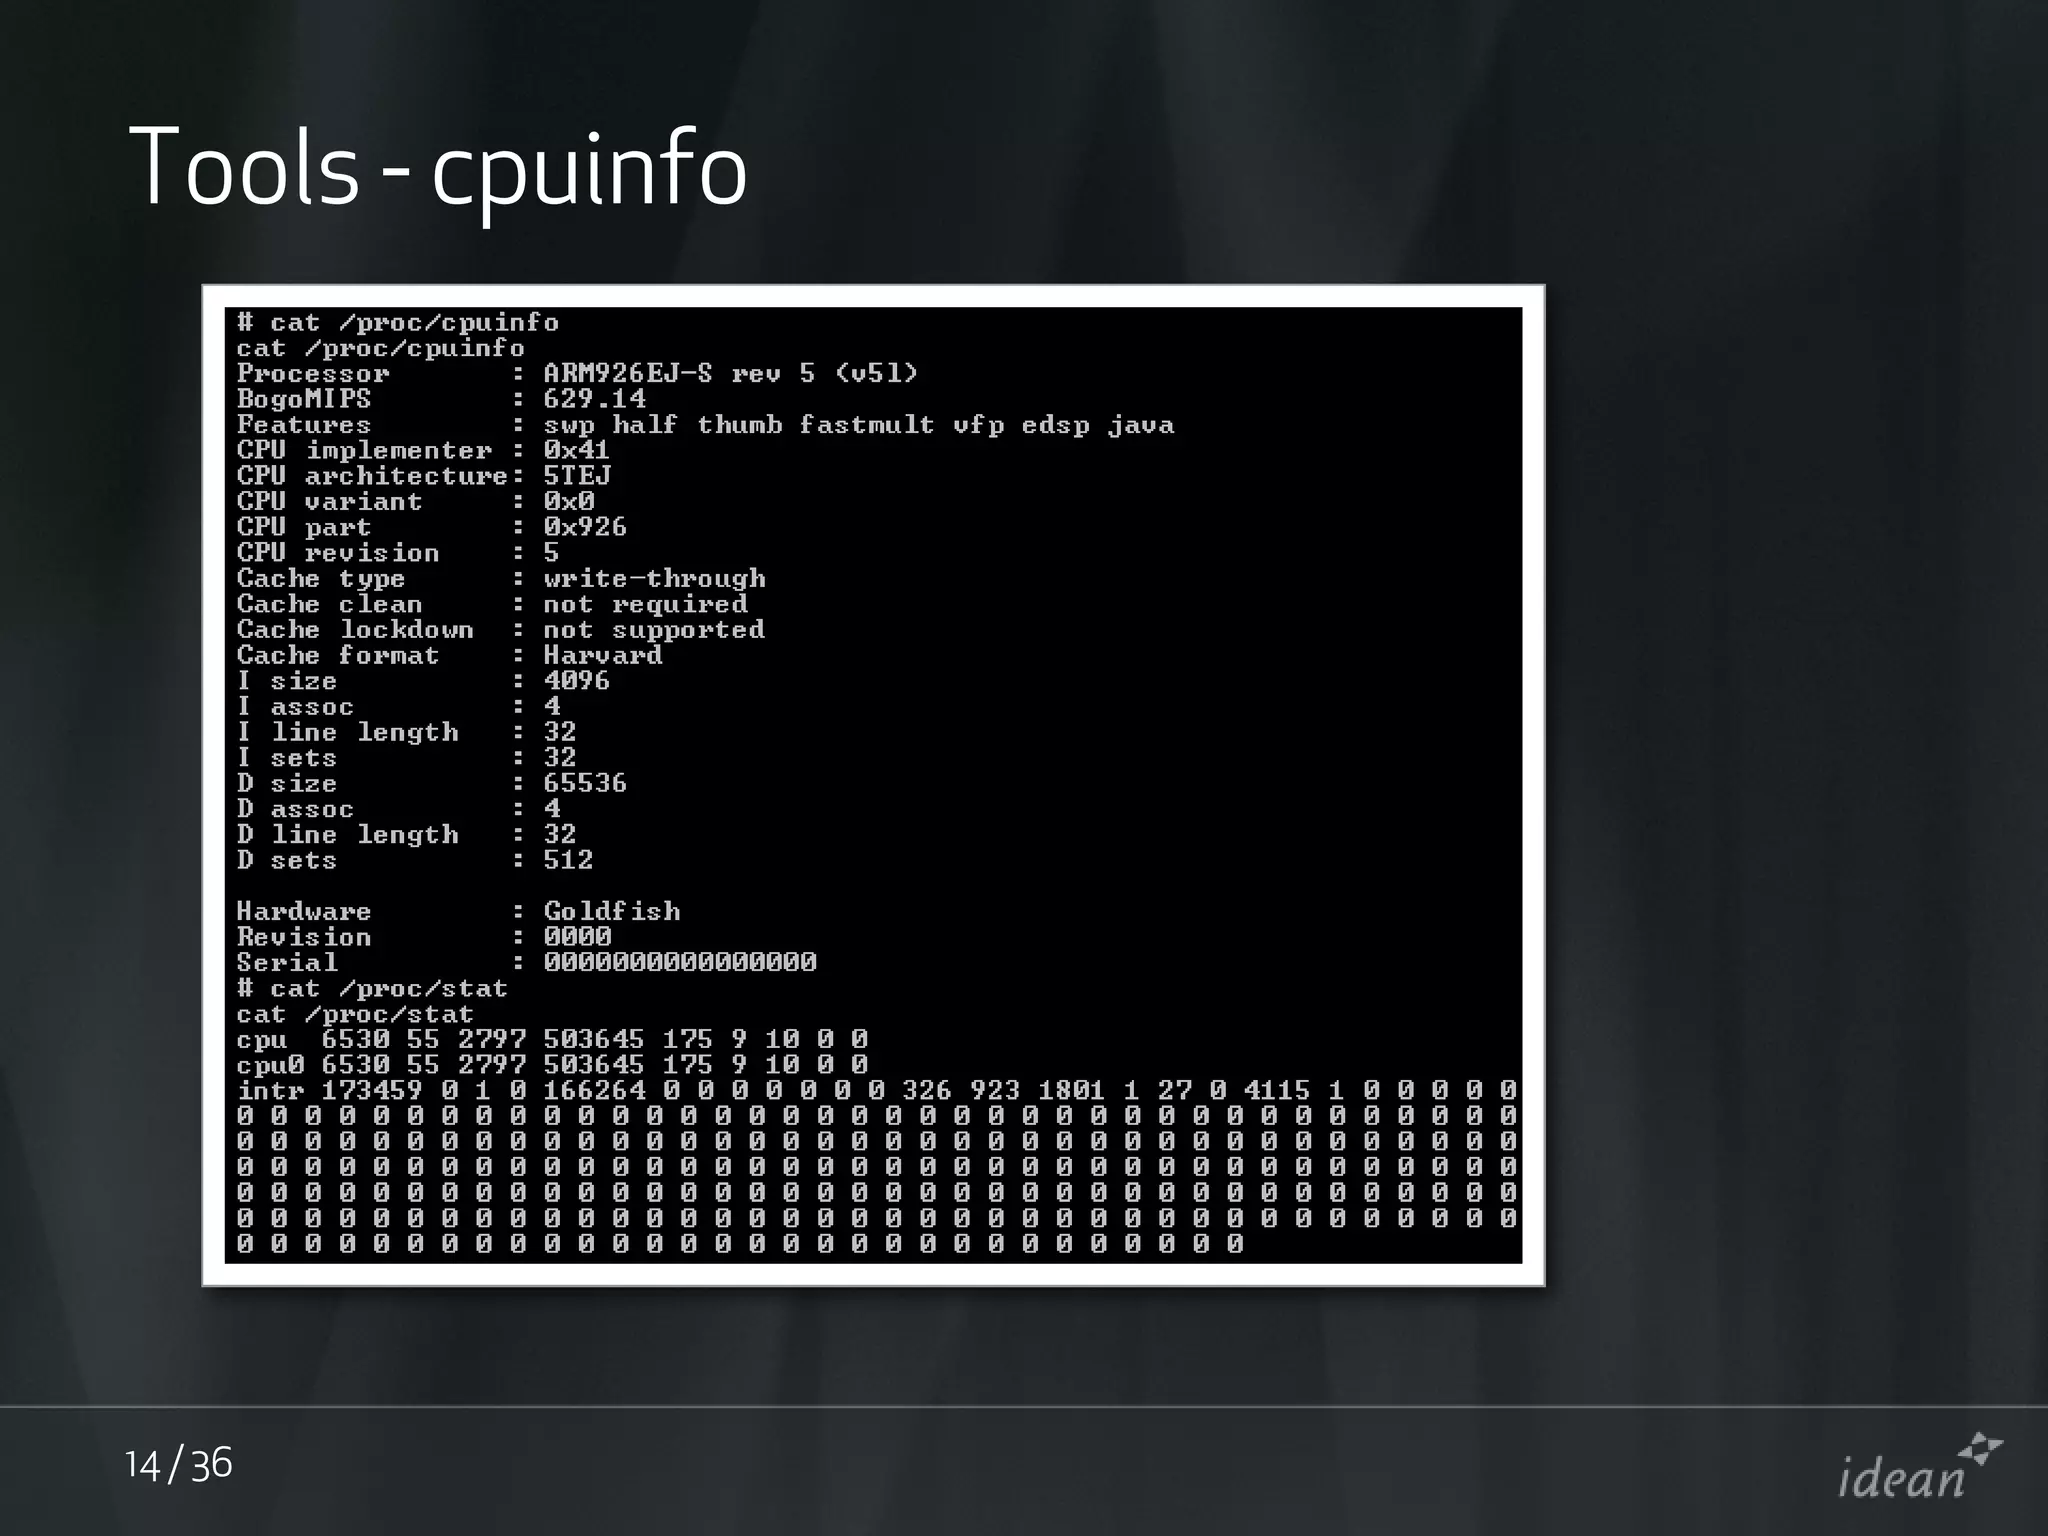Click the Tools - cpuinfo title

[438, 167]
